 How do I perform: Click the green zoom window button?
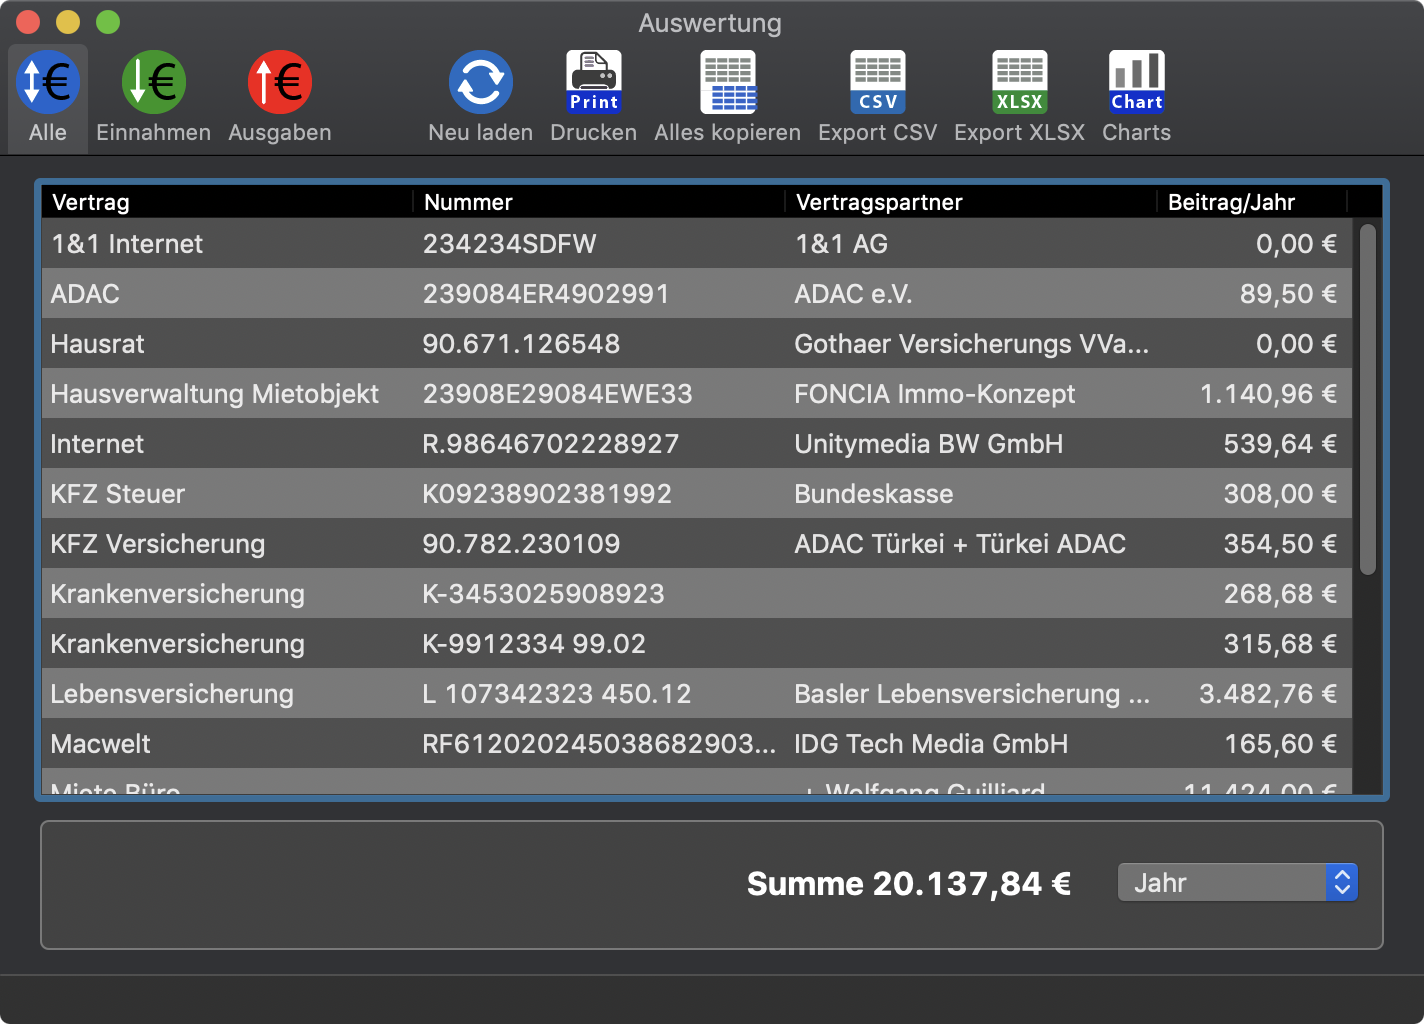pyautogui.click(x=108, y=22)
